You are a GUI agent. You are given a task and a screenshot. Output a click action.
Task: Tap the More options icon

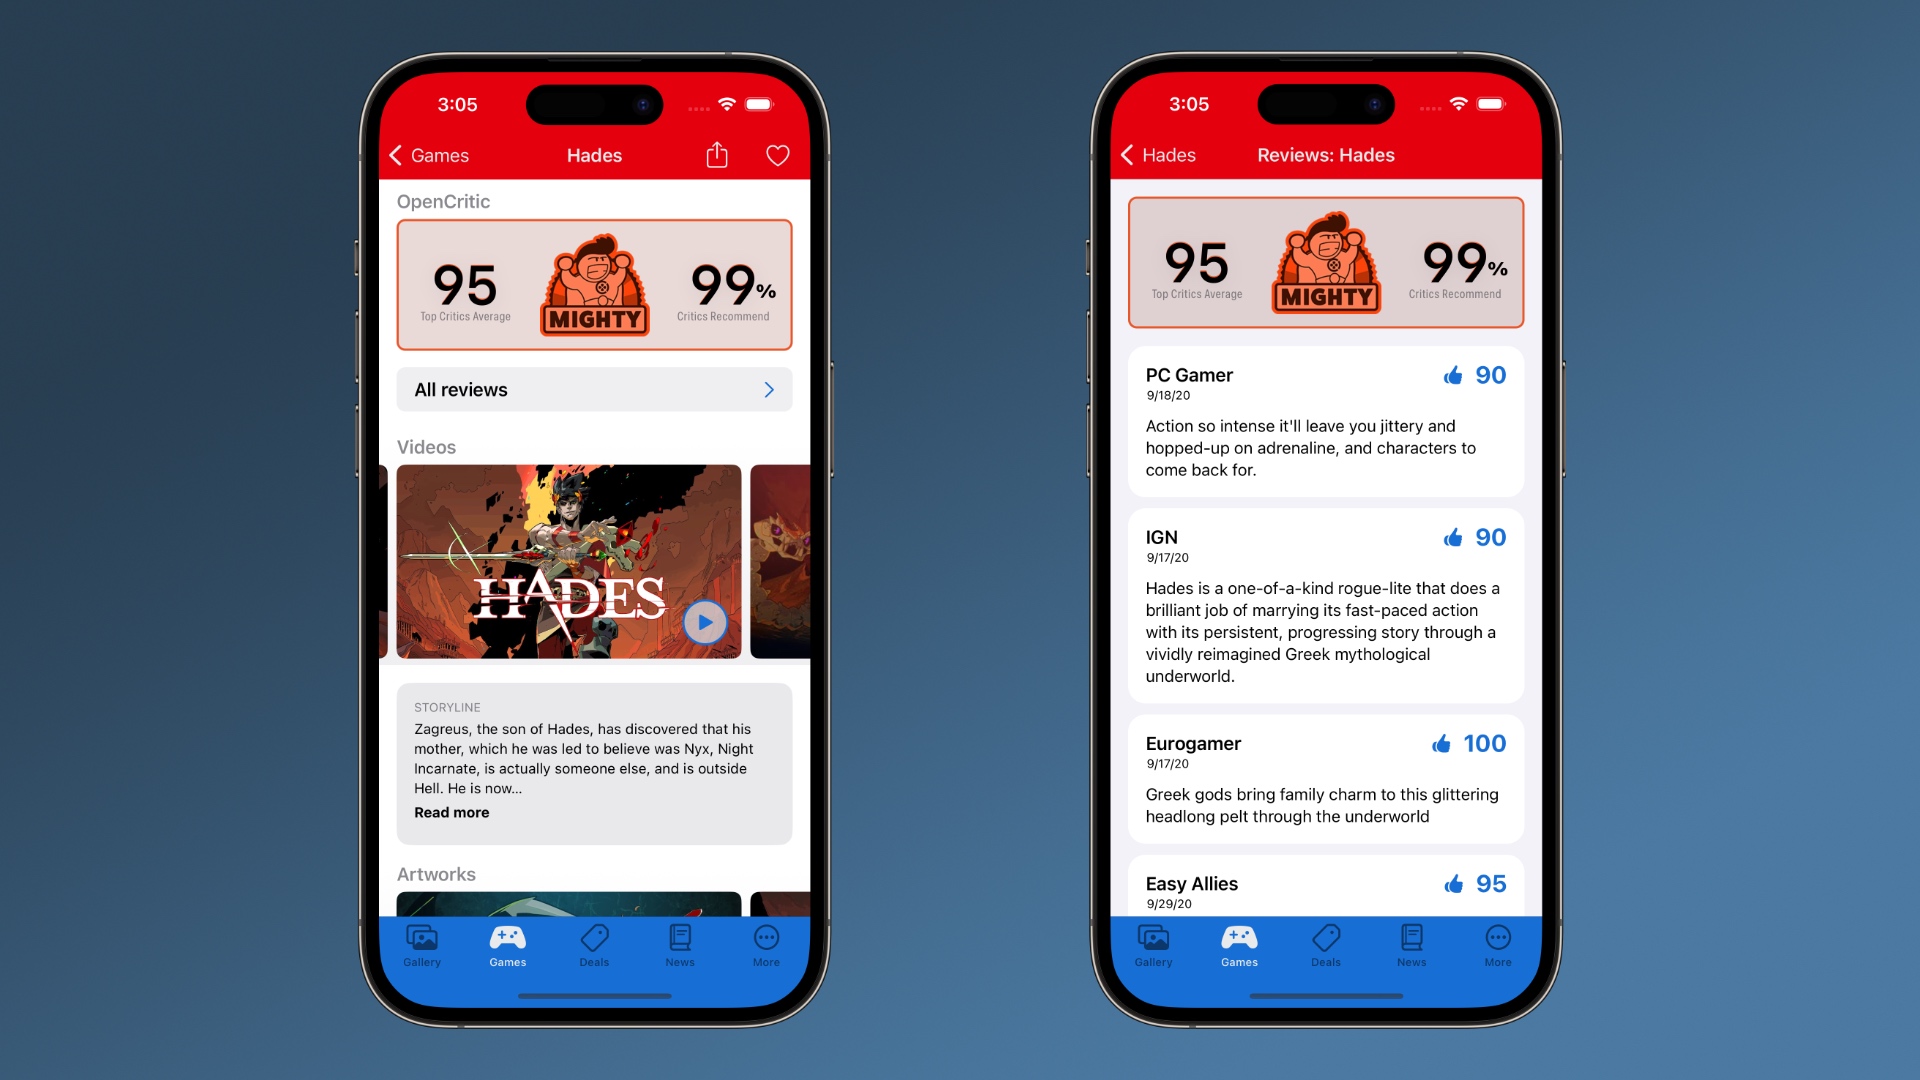[x=765, y=939]
